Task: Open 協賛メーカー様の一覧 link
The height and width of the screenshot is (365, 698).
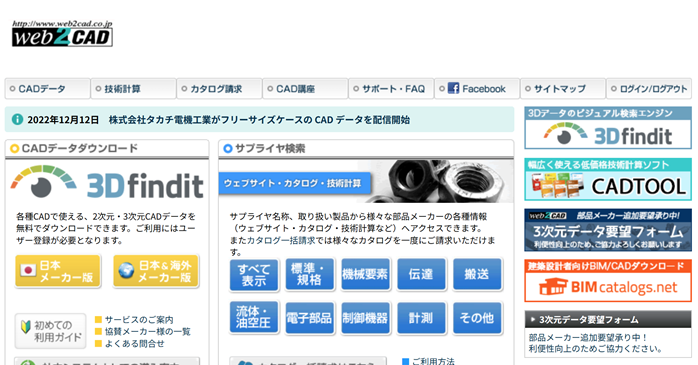Action: [x=147, y=332]
